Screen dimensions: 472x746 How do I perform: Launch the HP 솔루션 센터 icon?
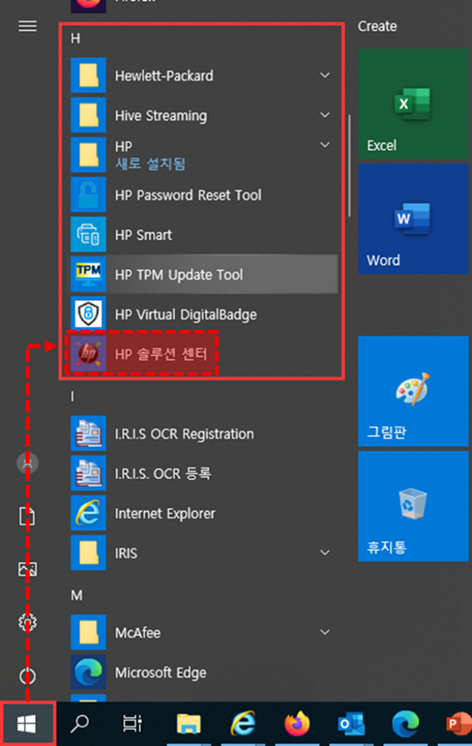pyautogui.click(x=88, y=354)
